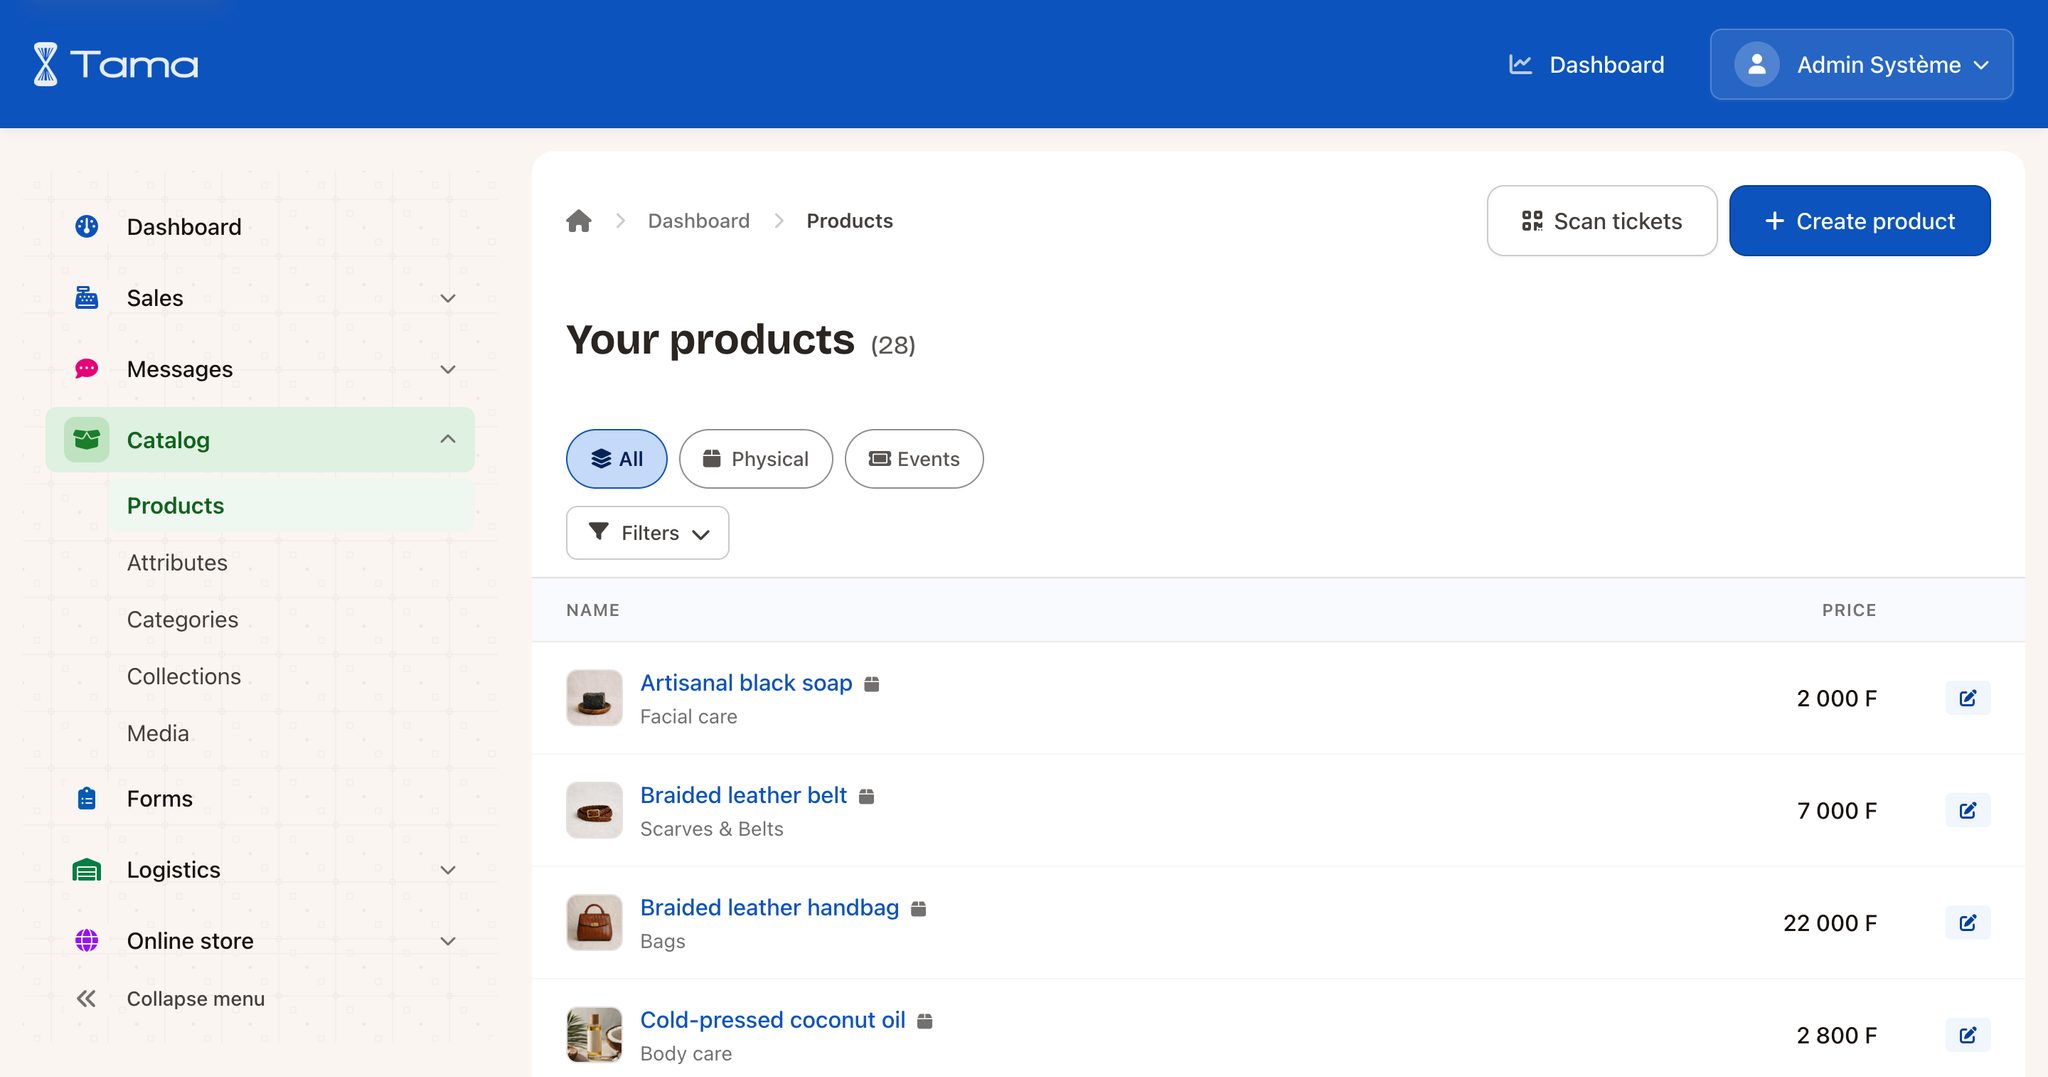Click the Tama hourglass logo icon
Screen dimensions: 2048x1077
click(46, 64)
